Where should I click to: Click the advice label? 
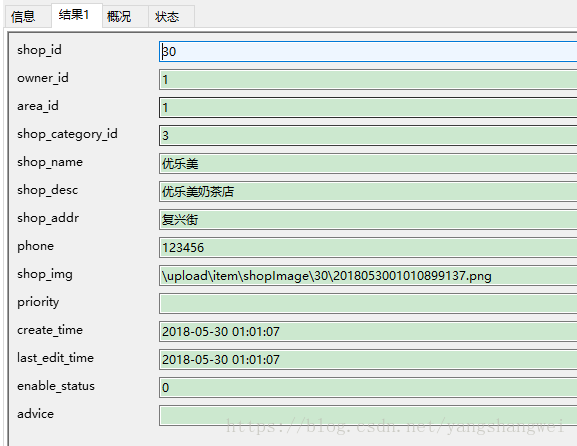(36, 414)
